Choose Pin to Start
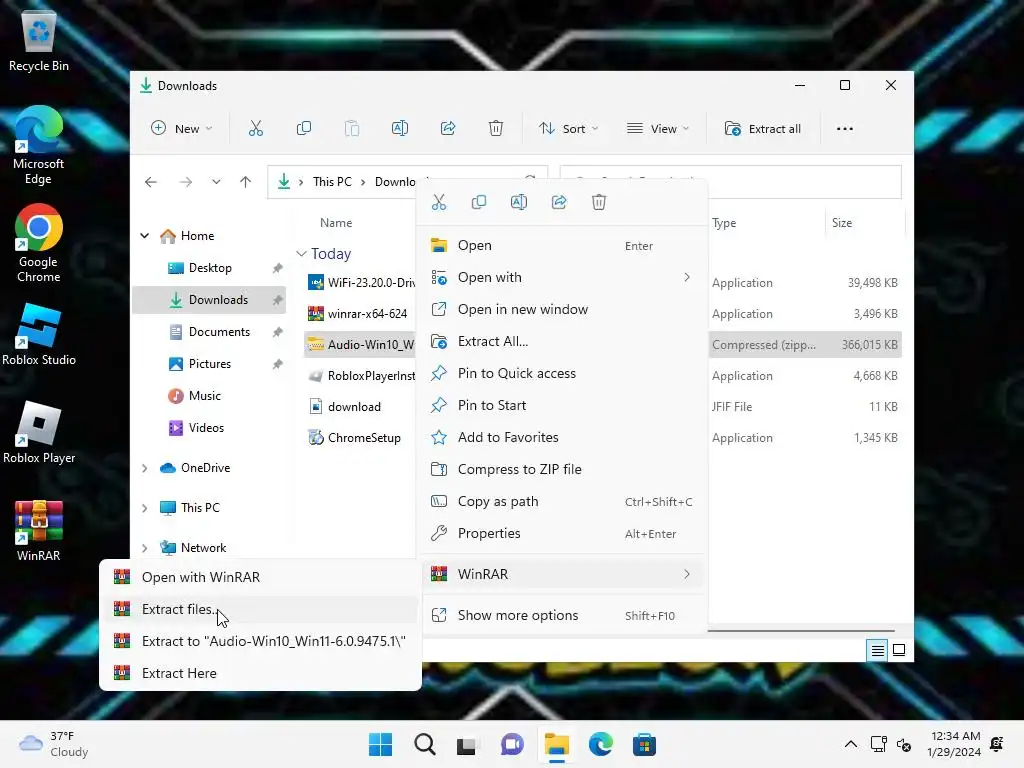This screenshot has width=1024, height=768. [x=561, y=406]
